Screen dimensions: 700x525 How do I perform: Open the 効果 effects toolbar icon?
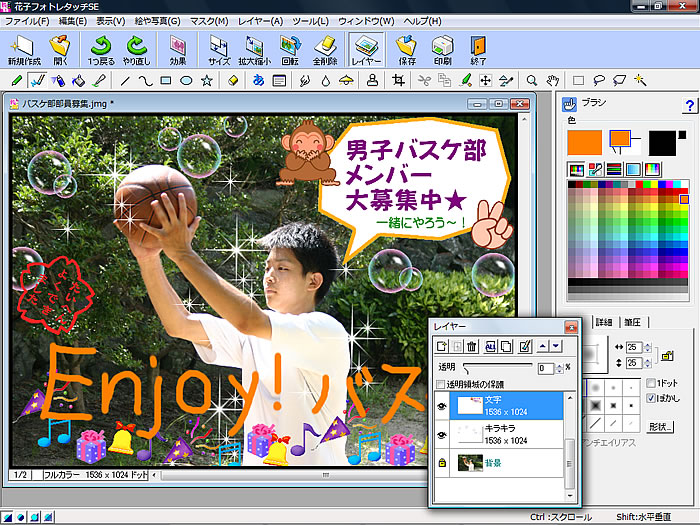point(178,50)
